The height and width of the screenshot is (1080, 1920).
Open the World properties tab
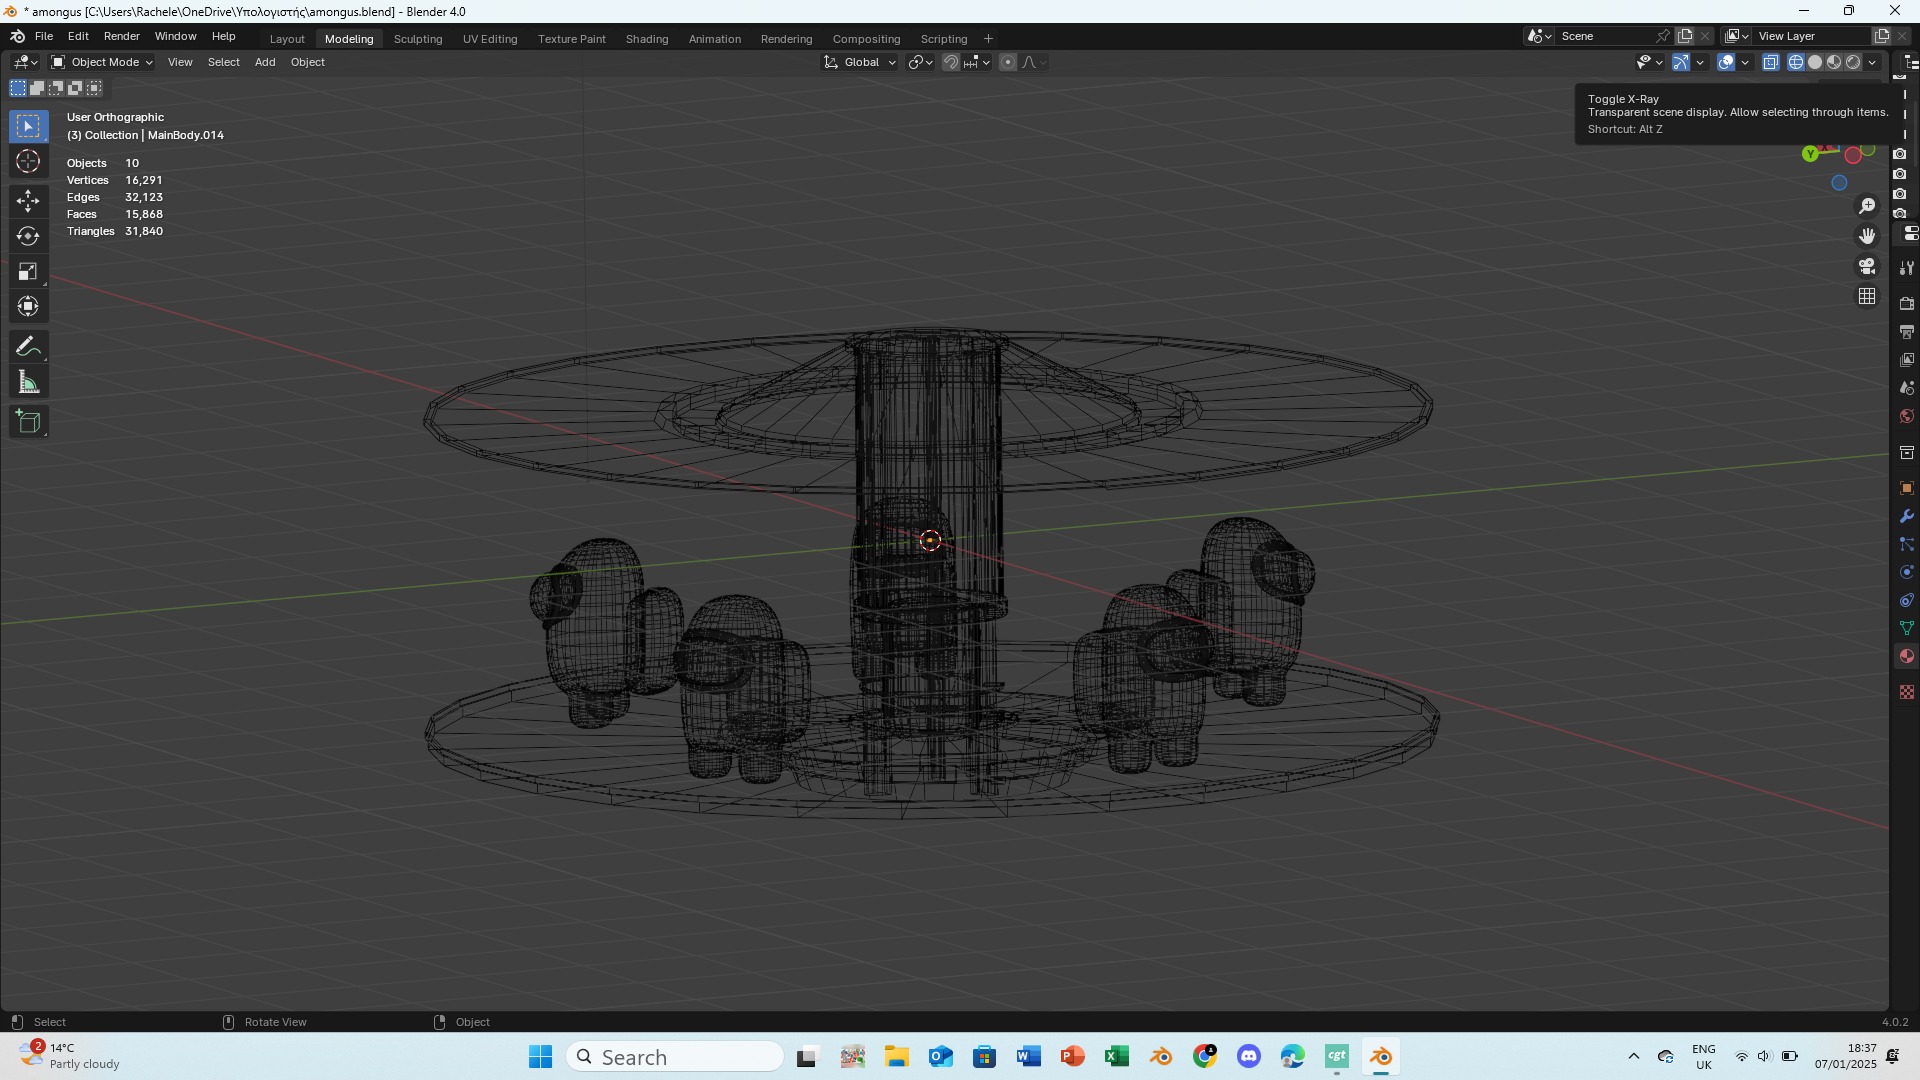pos(1907,416)
